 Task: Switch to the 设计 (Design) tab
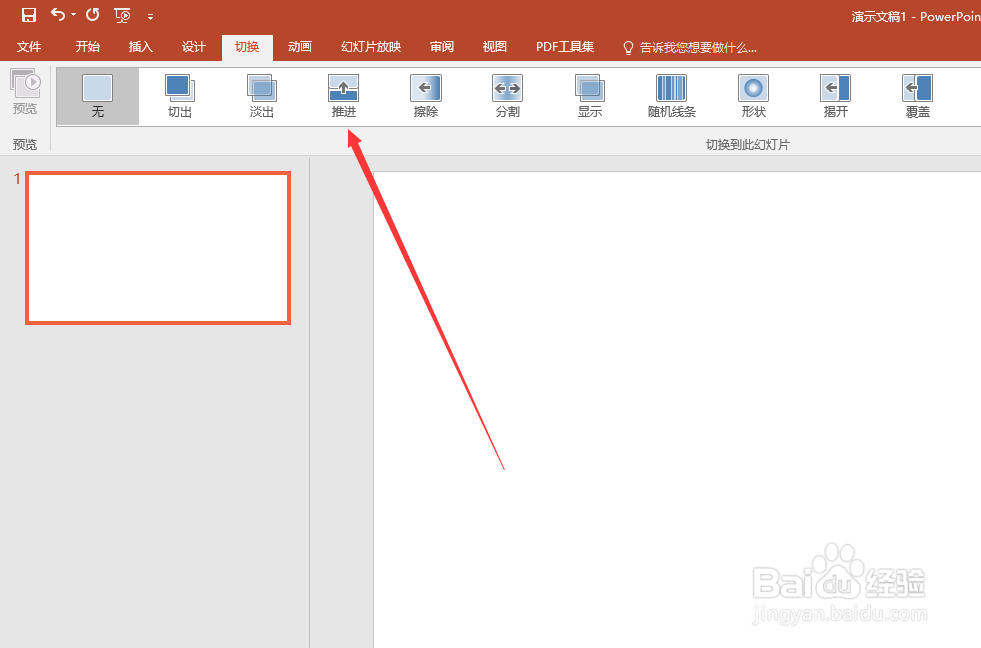[194, 47]
